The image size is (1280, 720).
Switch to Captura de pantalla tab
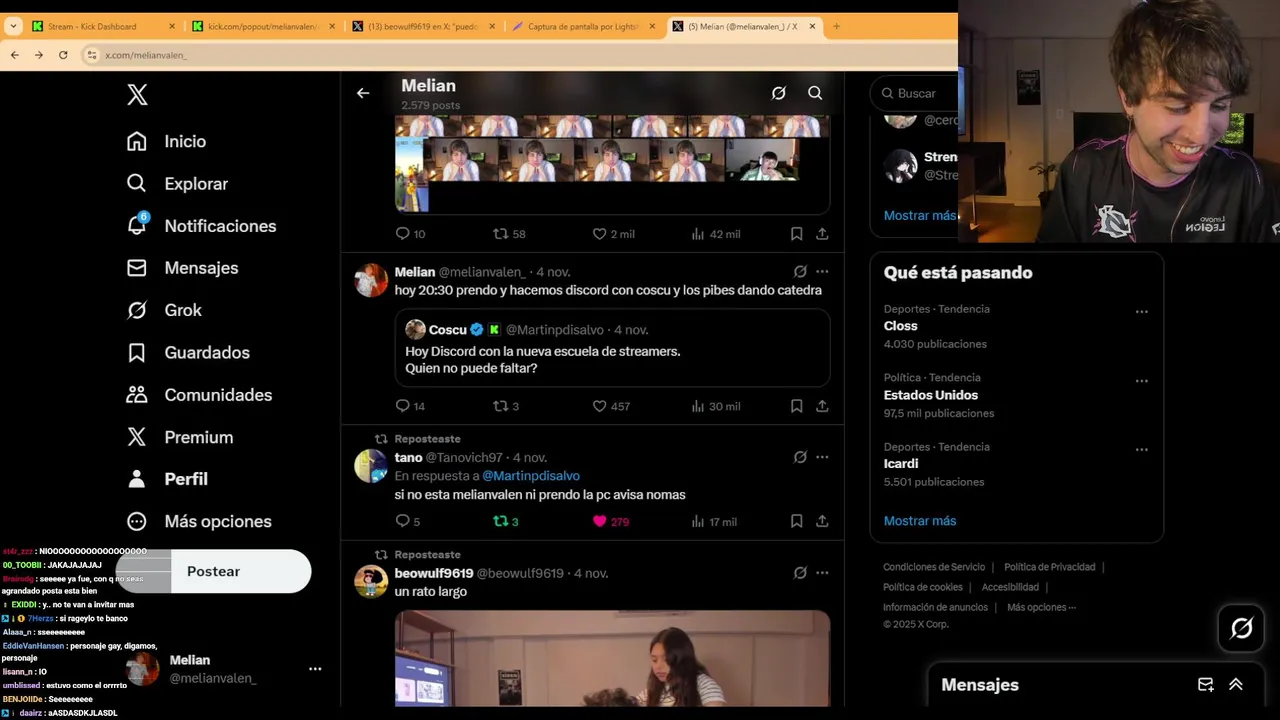[x=584, y=26]
